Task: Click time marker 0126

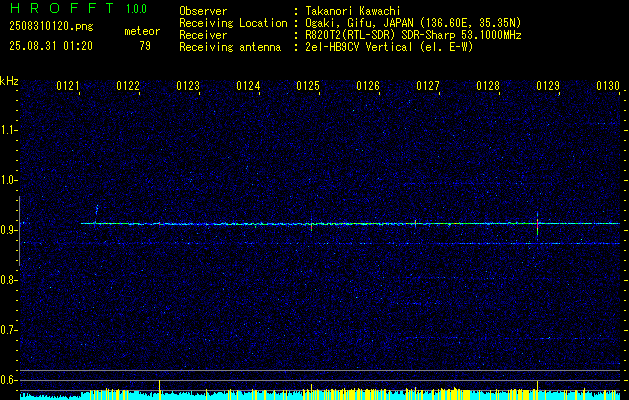Action: point(368,85)
